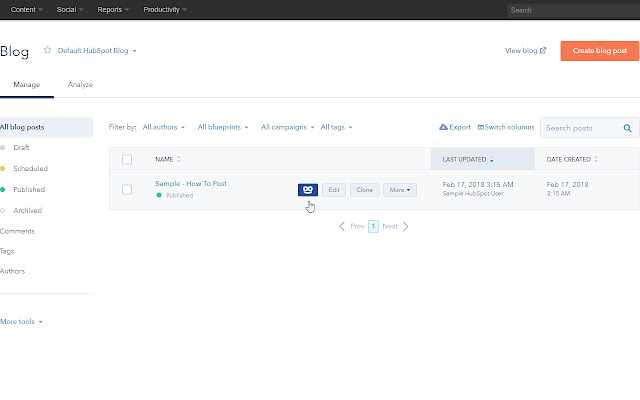The image size is (640, 400).
Task: Open the All campaigns filter
Action: (x=288, y=127)
